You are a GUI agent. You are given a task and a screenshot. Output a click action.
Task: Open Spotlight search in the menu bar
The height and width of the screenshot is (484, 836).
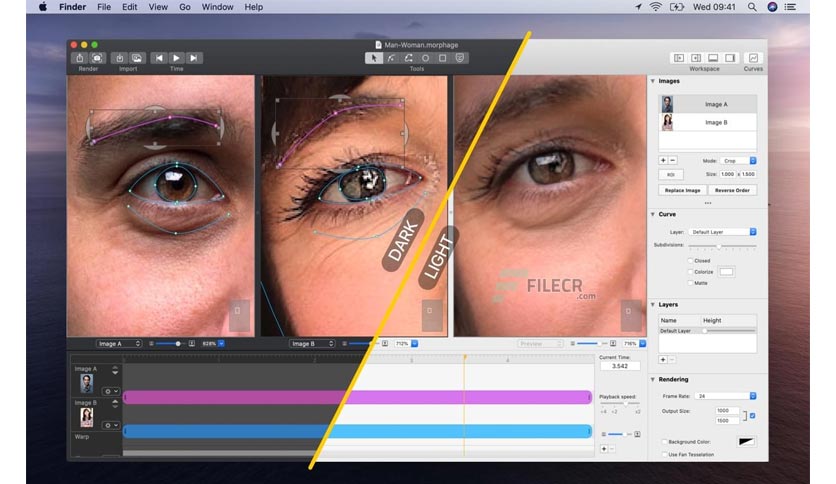point(752,7)
